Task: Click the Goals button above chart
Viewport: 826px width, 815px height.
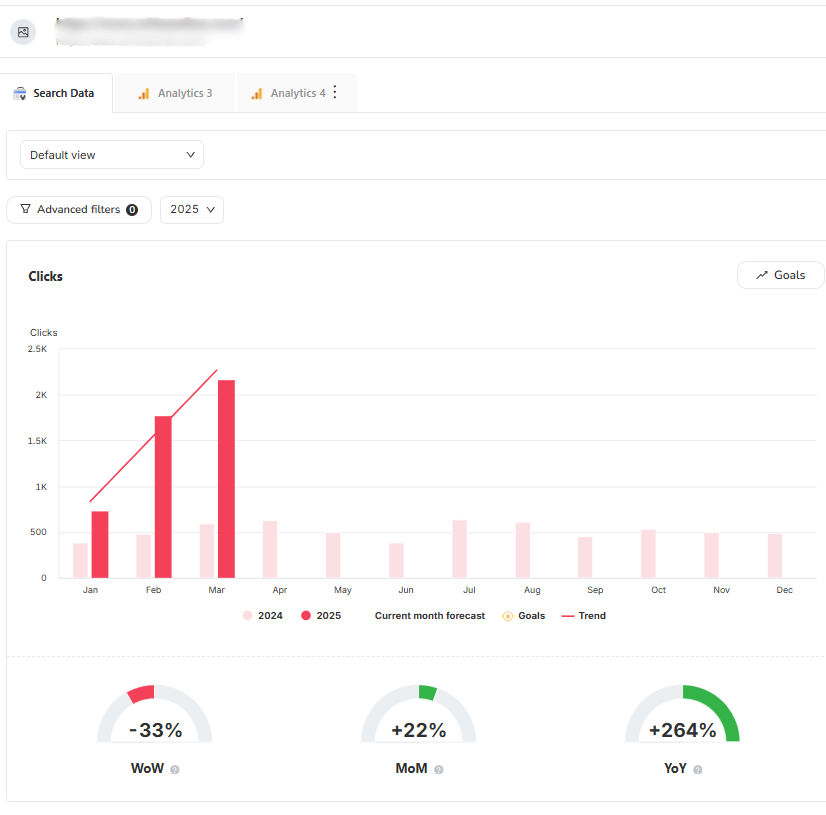Action: (780, 275)
